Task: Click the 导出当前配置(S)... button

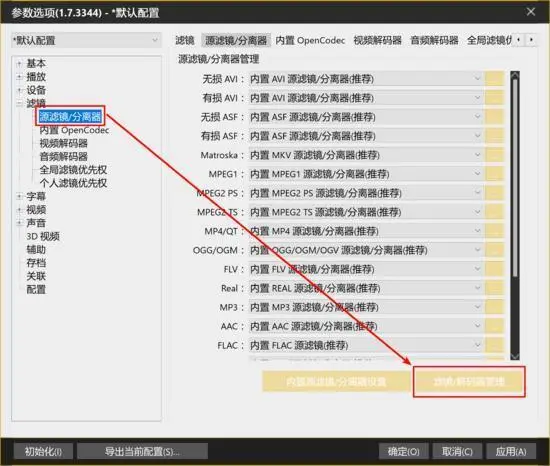Action: pos(142,451)
